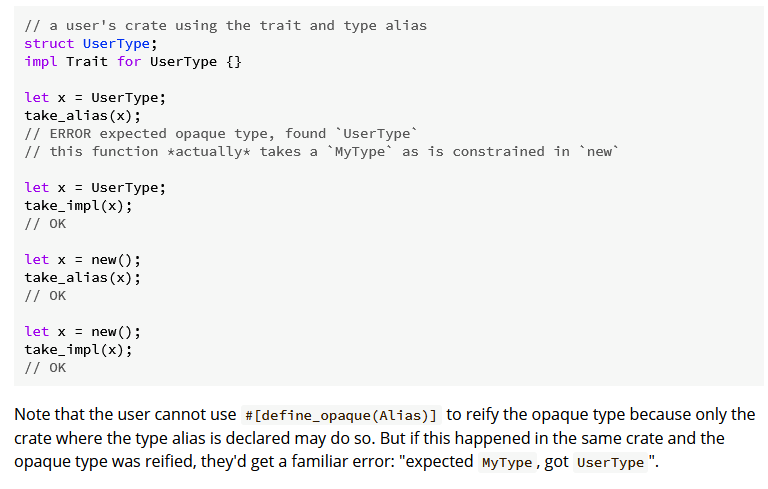Screen dimensions: 768x489
Task: Click the #[define_opaque(Alias)] inline code
Action: 341,416
